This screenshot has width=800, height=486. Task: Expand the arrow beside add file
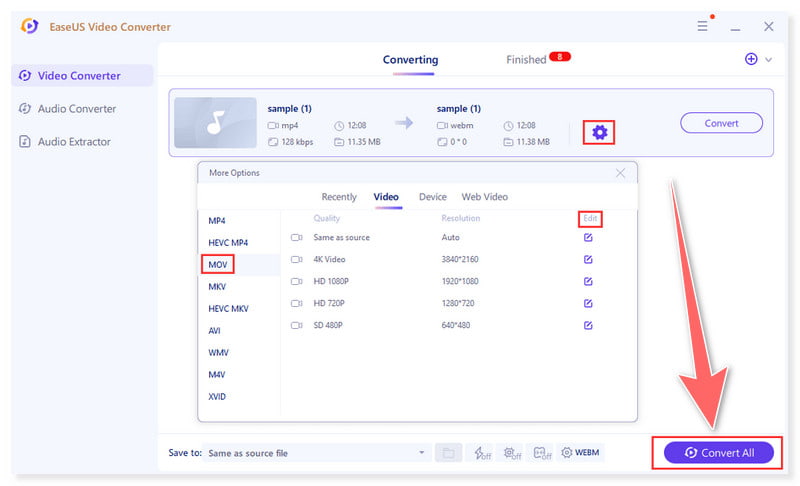coord(768,60)
